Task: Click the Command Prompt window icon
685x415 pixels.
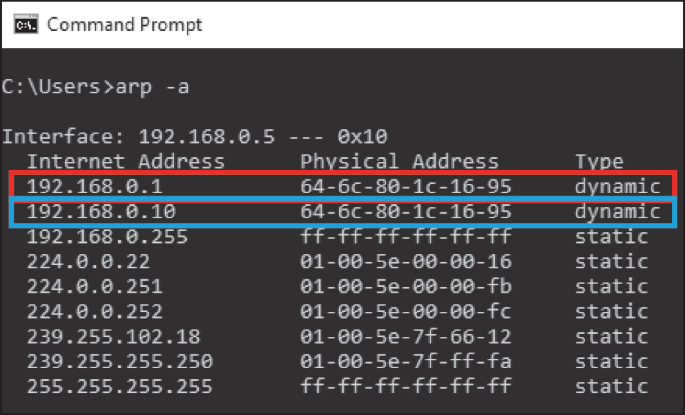Action: (26, 24)
